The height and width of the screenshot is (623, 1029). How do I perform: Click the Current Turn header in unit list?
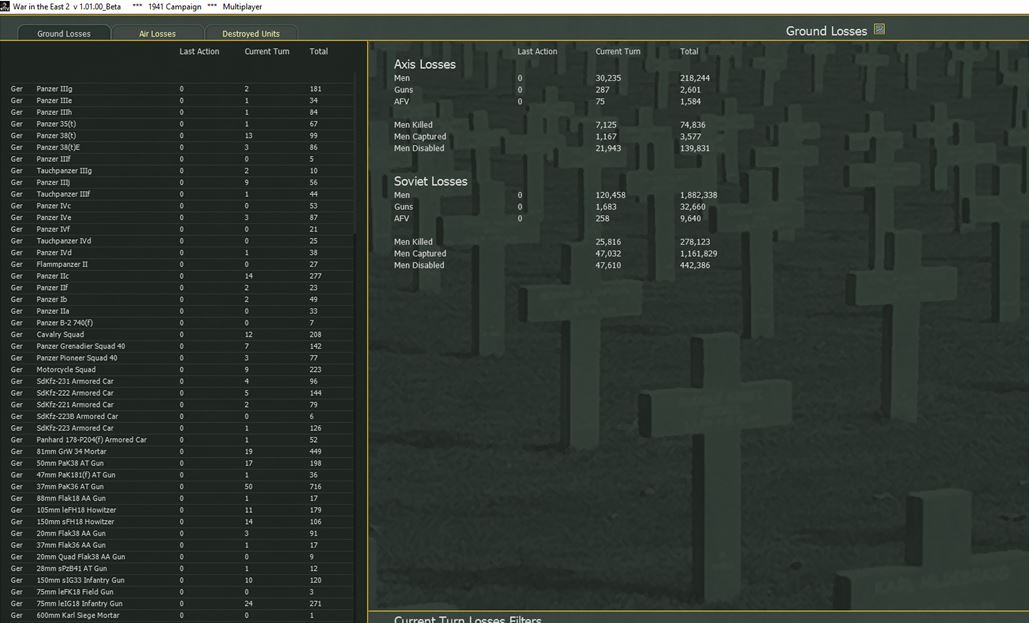(266, 51)
